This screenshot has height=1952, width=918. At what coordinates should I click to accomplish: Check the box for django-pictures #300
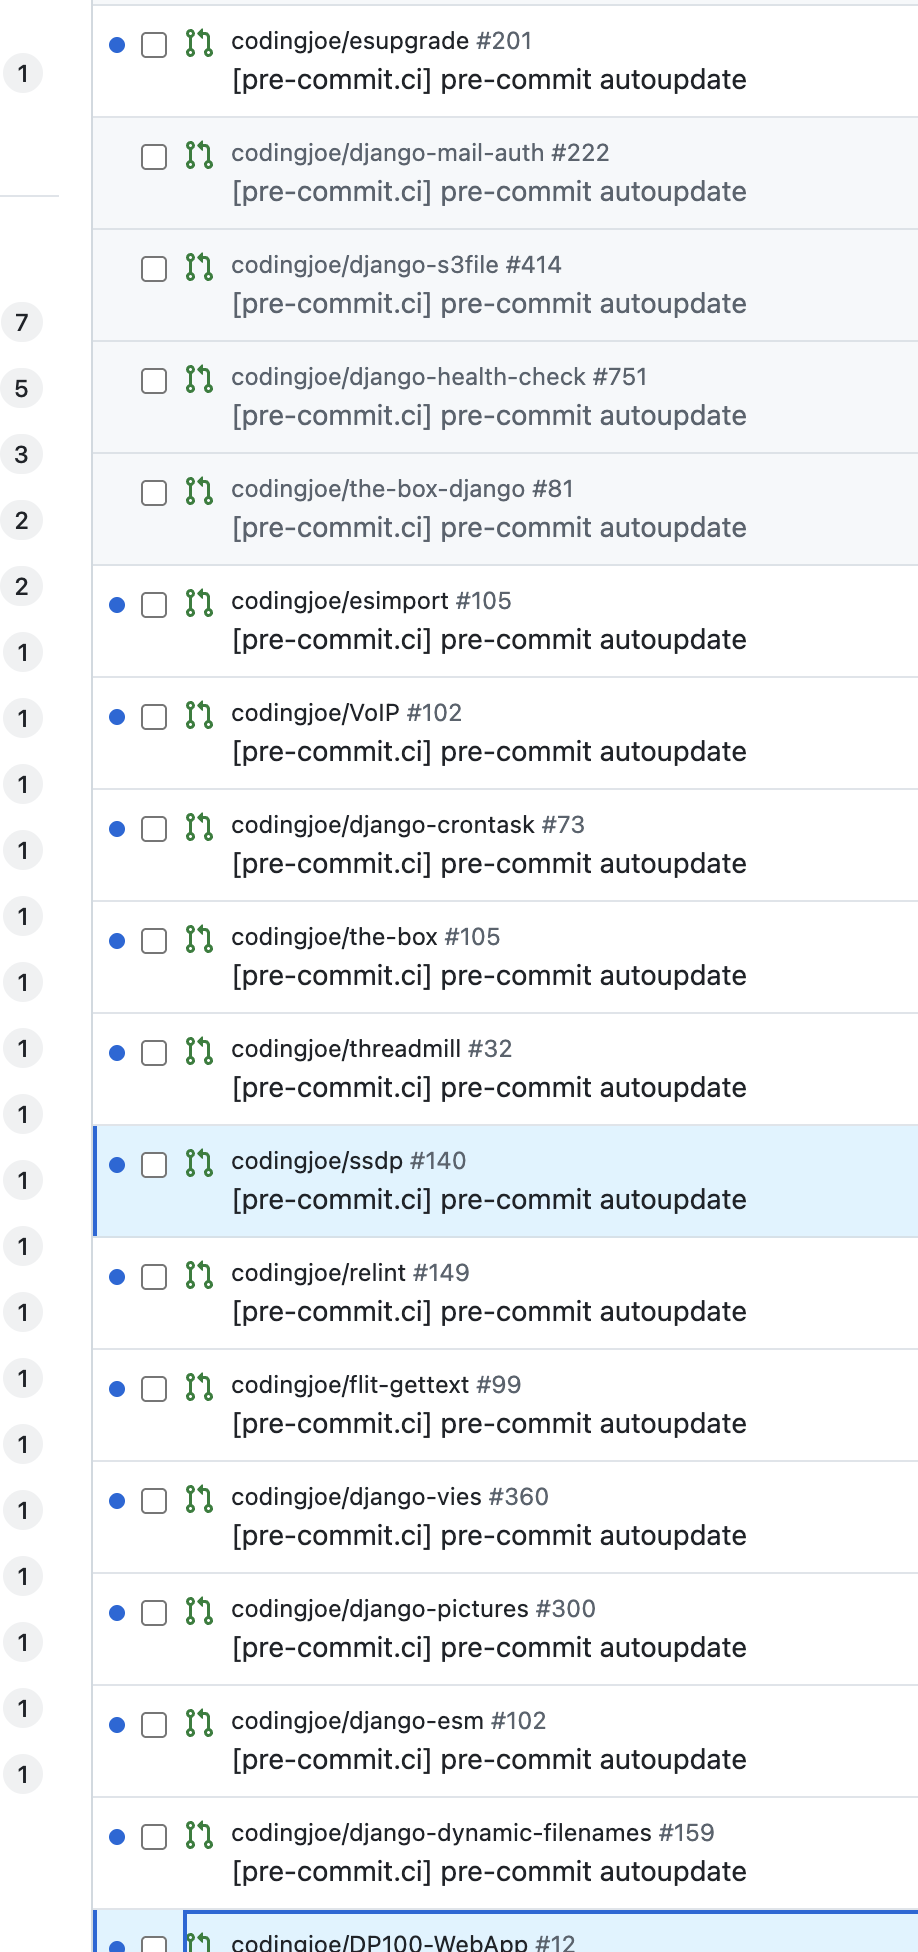point(154,1613)
